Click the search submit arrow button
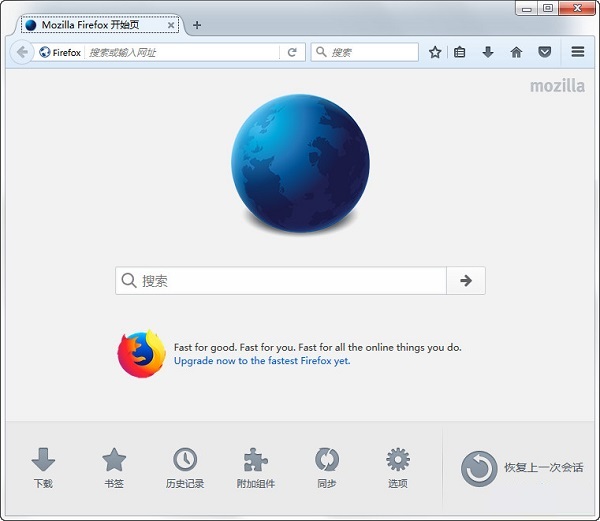The height and width of the screenshot is (521, 600). [x=465, y=281]
